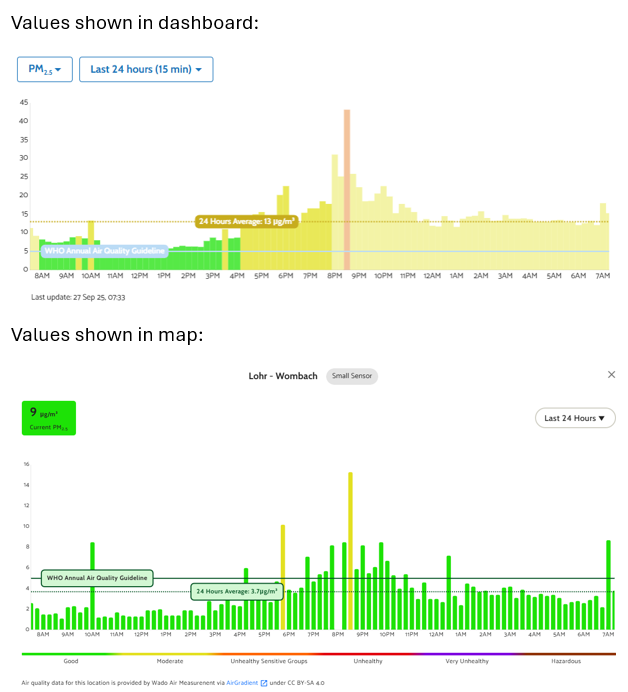Viewport: 628px width, 692px height.
Task: Open the AirGradient link
Action: click(x=242, y=683)
